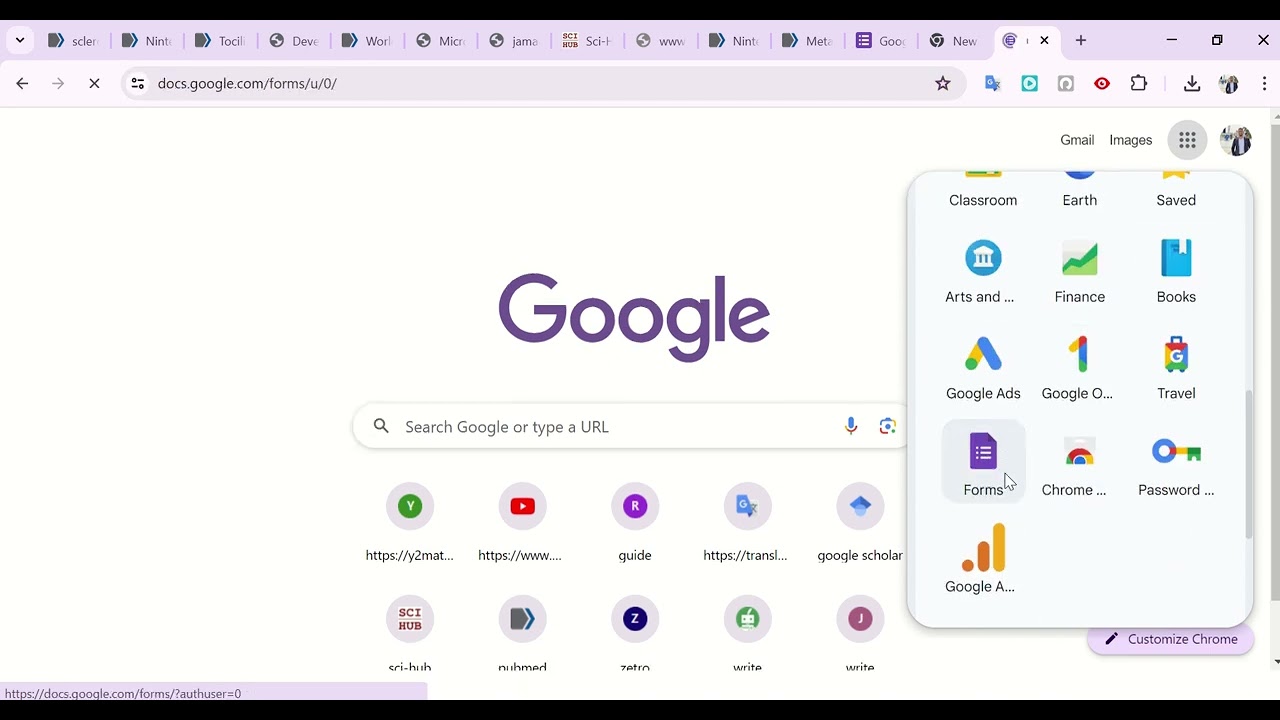Open Google Ads from the apps panel
The width and height of the screenshot is (1280, 720).
coord(983,368)
